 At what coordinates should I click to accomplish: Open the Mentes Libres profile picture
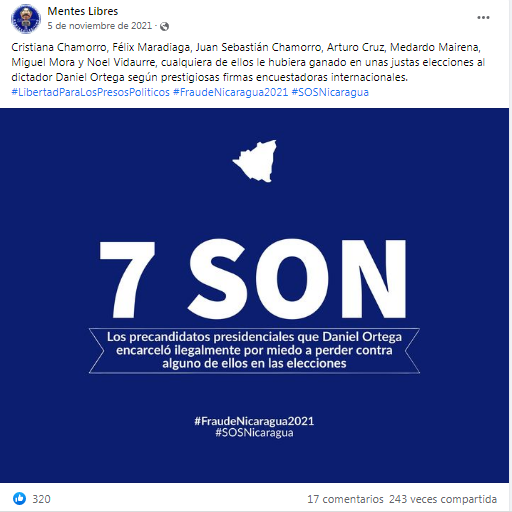point(26,18)
